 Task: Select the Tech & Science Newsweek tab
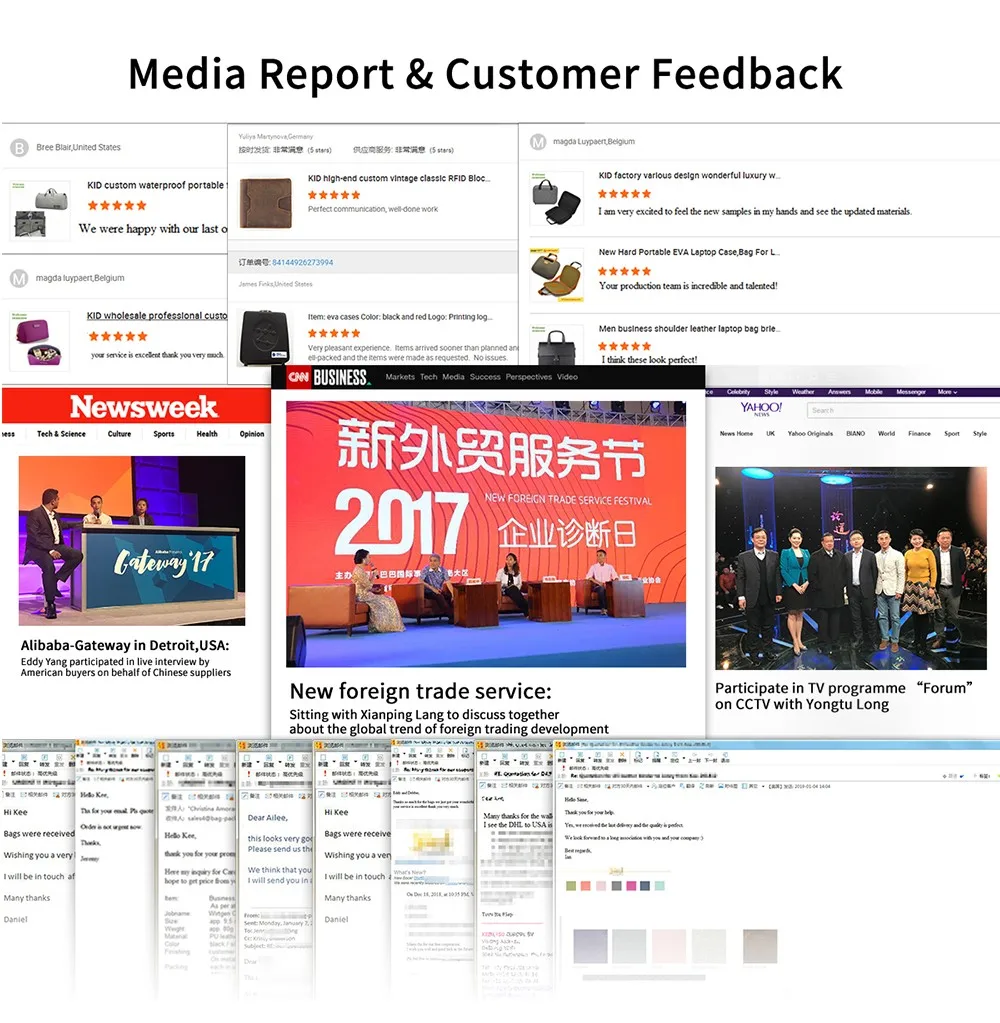[x=61, y=434]
